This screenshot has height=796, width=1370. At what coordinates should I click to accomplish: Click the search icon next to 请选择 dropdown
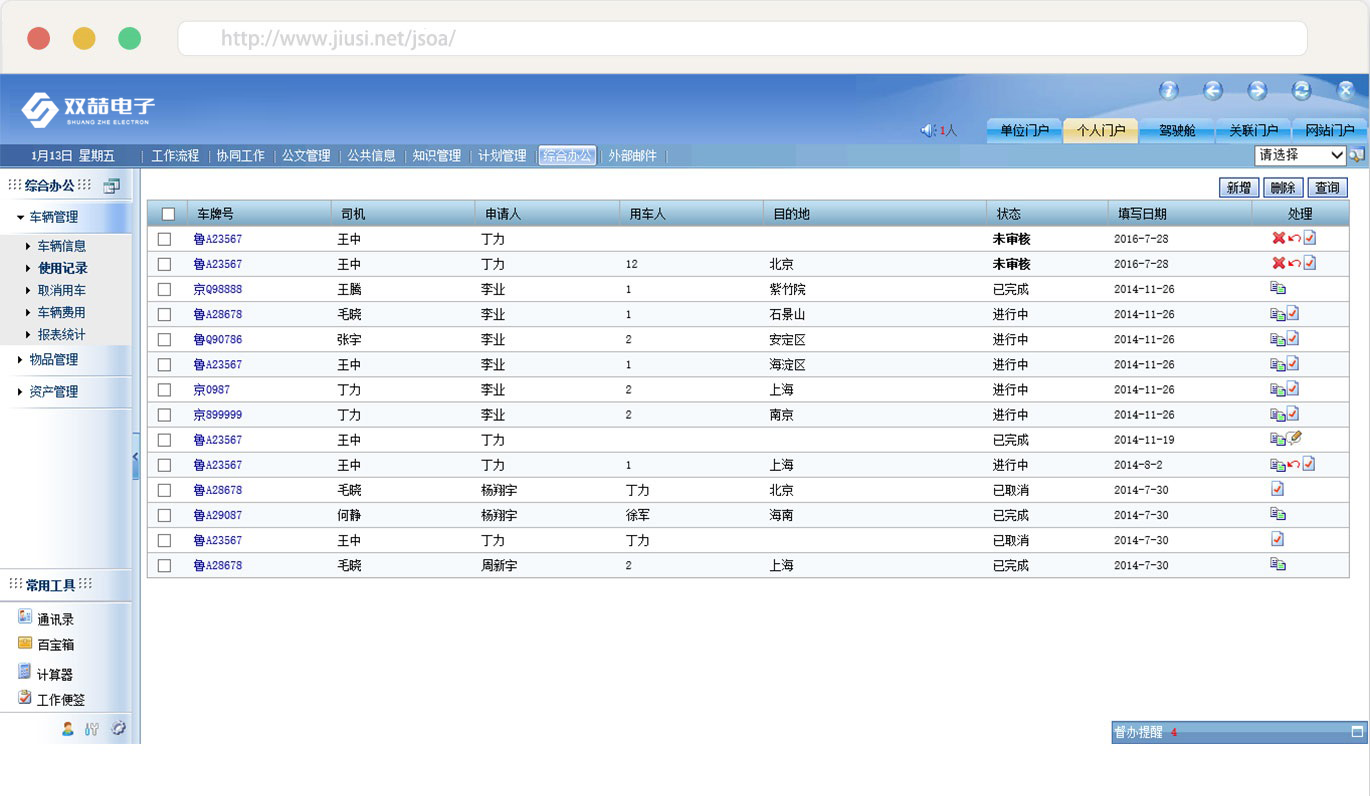pos(1357,155)
